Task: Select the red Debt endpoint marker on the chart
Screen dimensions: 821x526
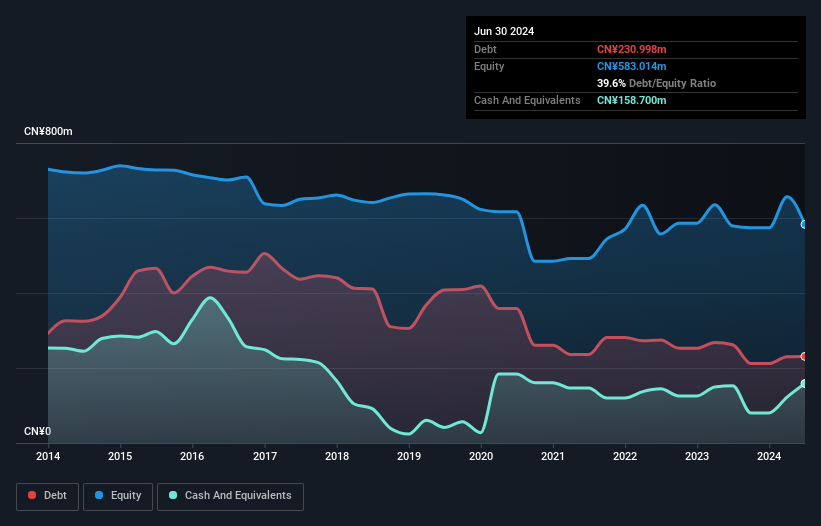Action: (x=804, y=356)
